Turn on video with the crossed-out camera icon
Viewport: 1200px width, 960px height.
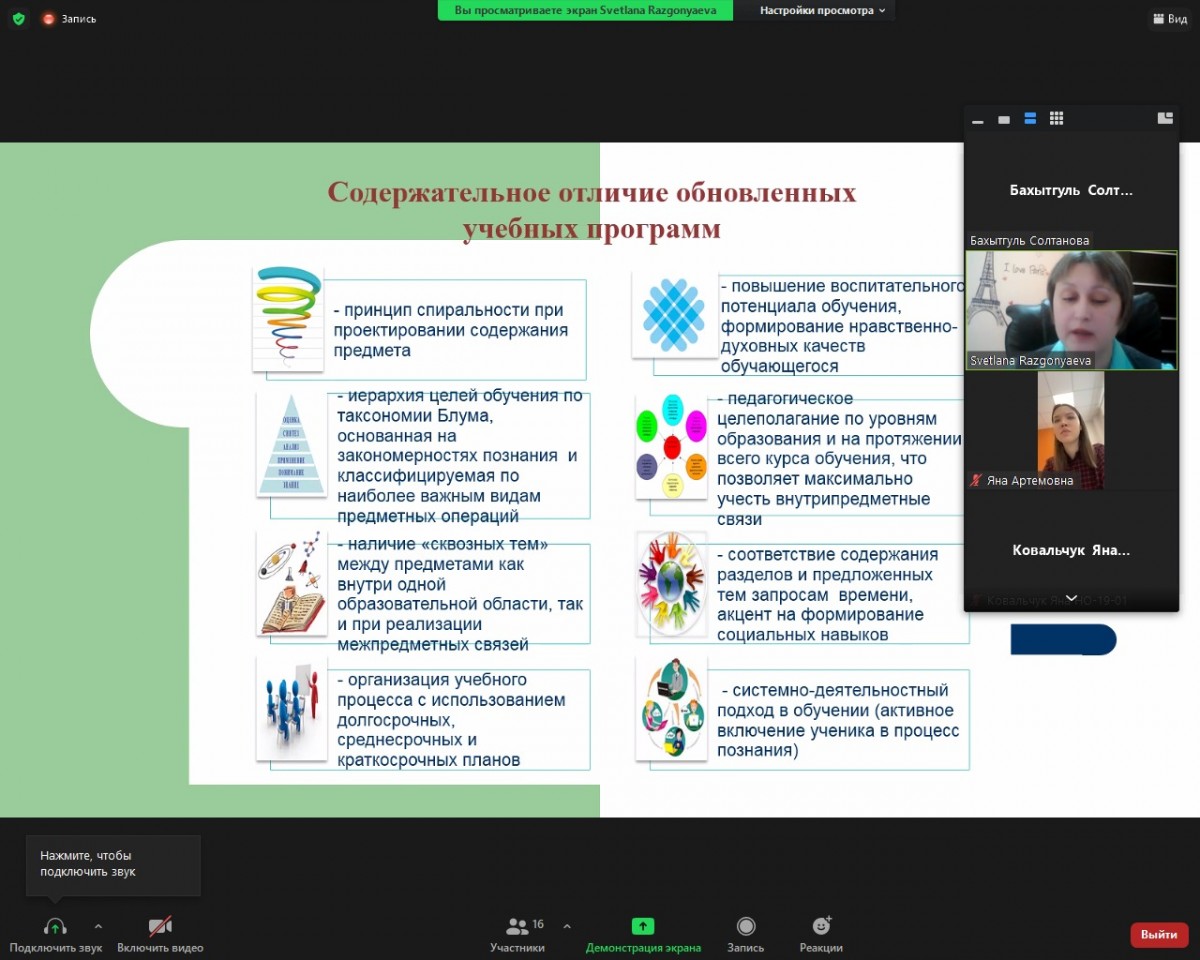(x=160, y=927)
